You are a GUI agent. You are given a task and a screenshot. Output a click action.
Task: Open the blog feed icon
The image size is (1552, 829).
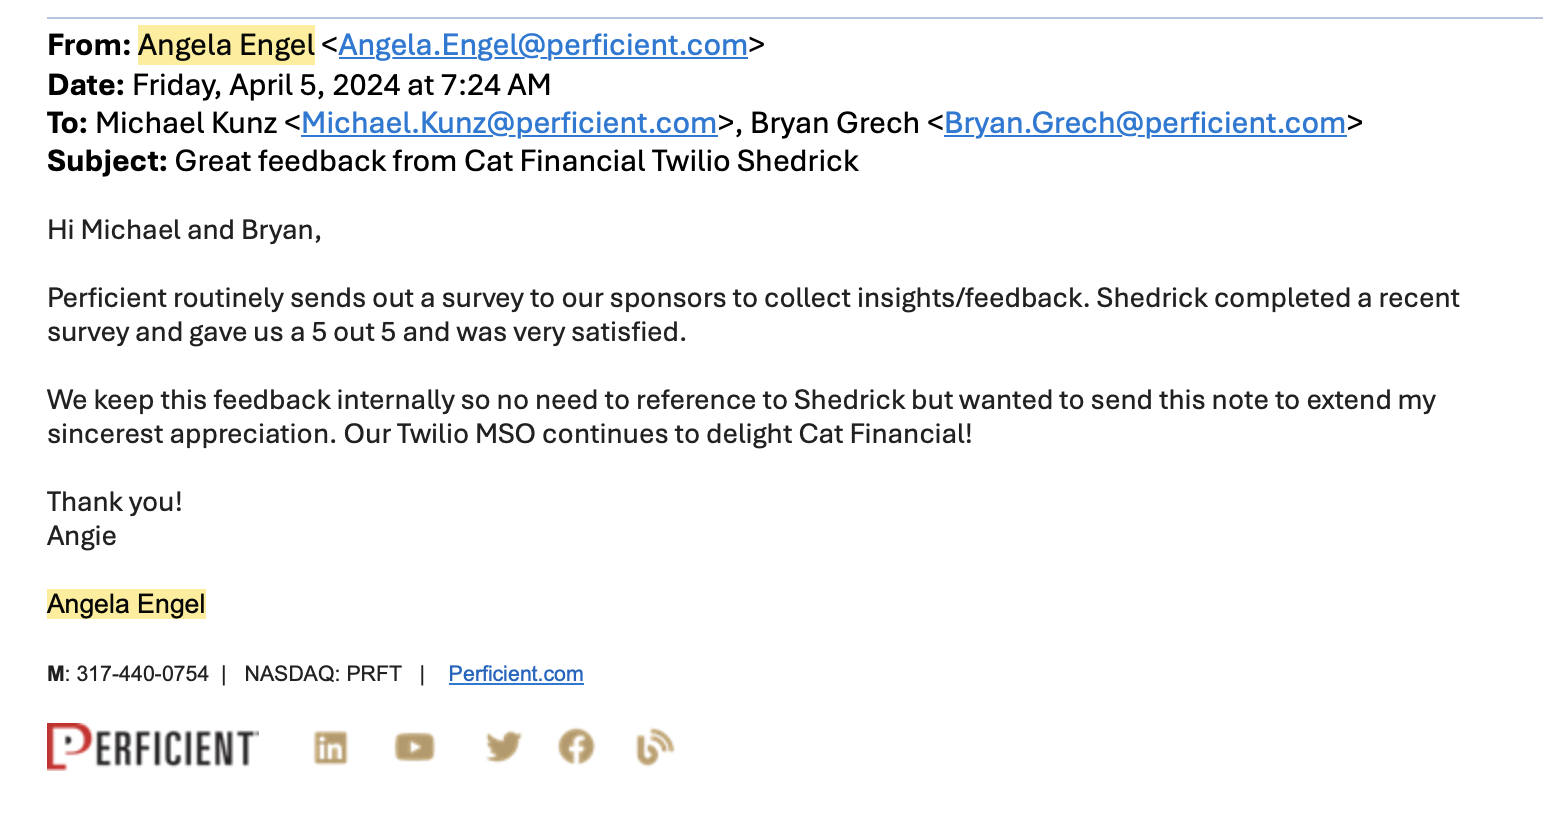654,747
